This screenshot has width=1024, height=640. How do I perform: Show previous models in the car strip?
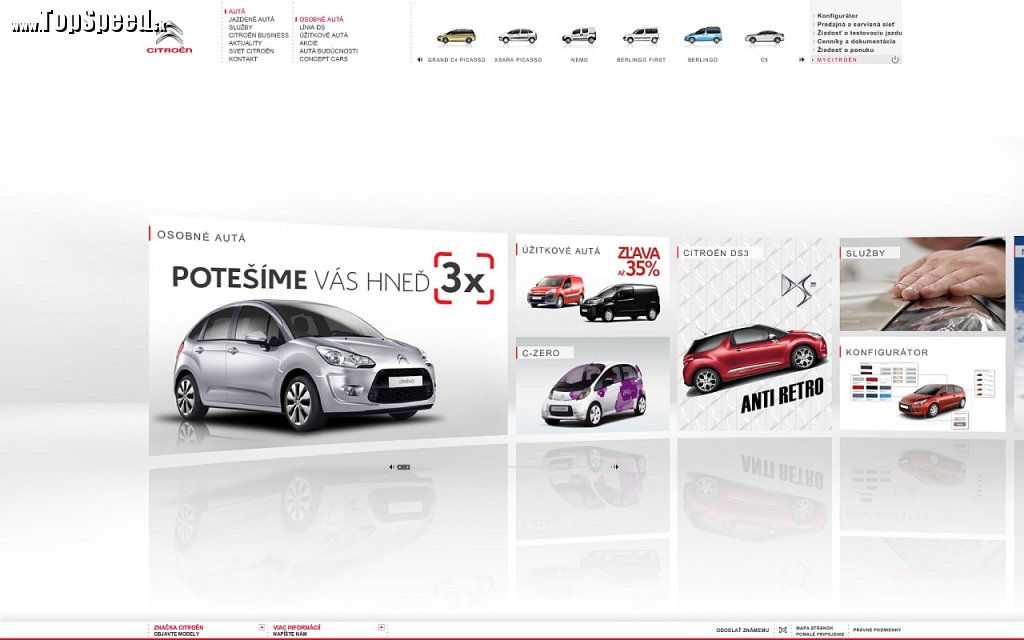(x=420, y=59)
